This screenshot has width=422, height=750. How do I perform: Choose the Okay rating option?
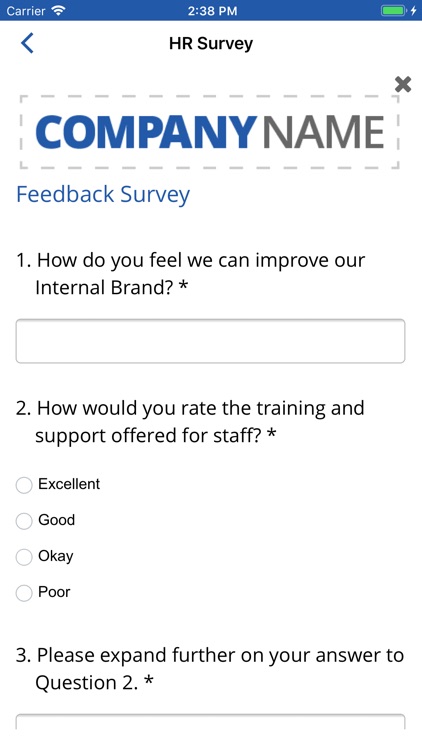24,557
